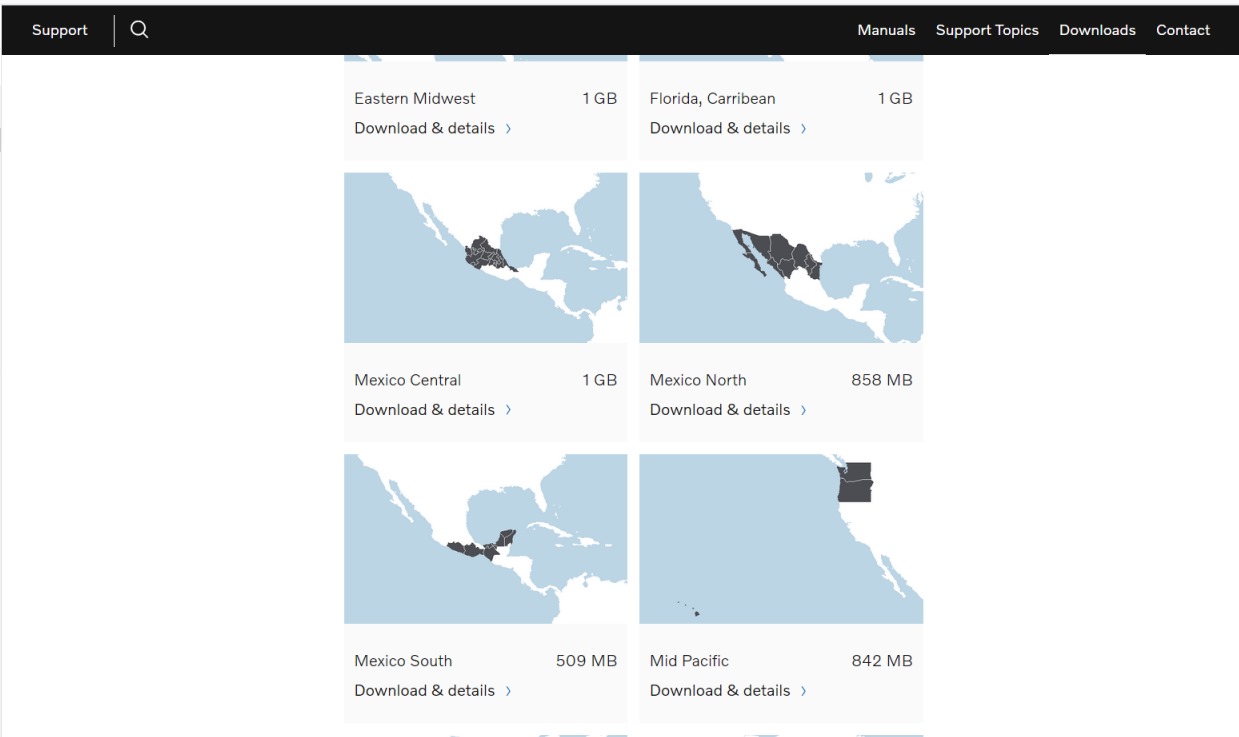Open the Manuals menu item
Screen dimensions: 1239x737
(x=886, y=30)
